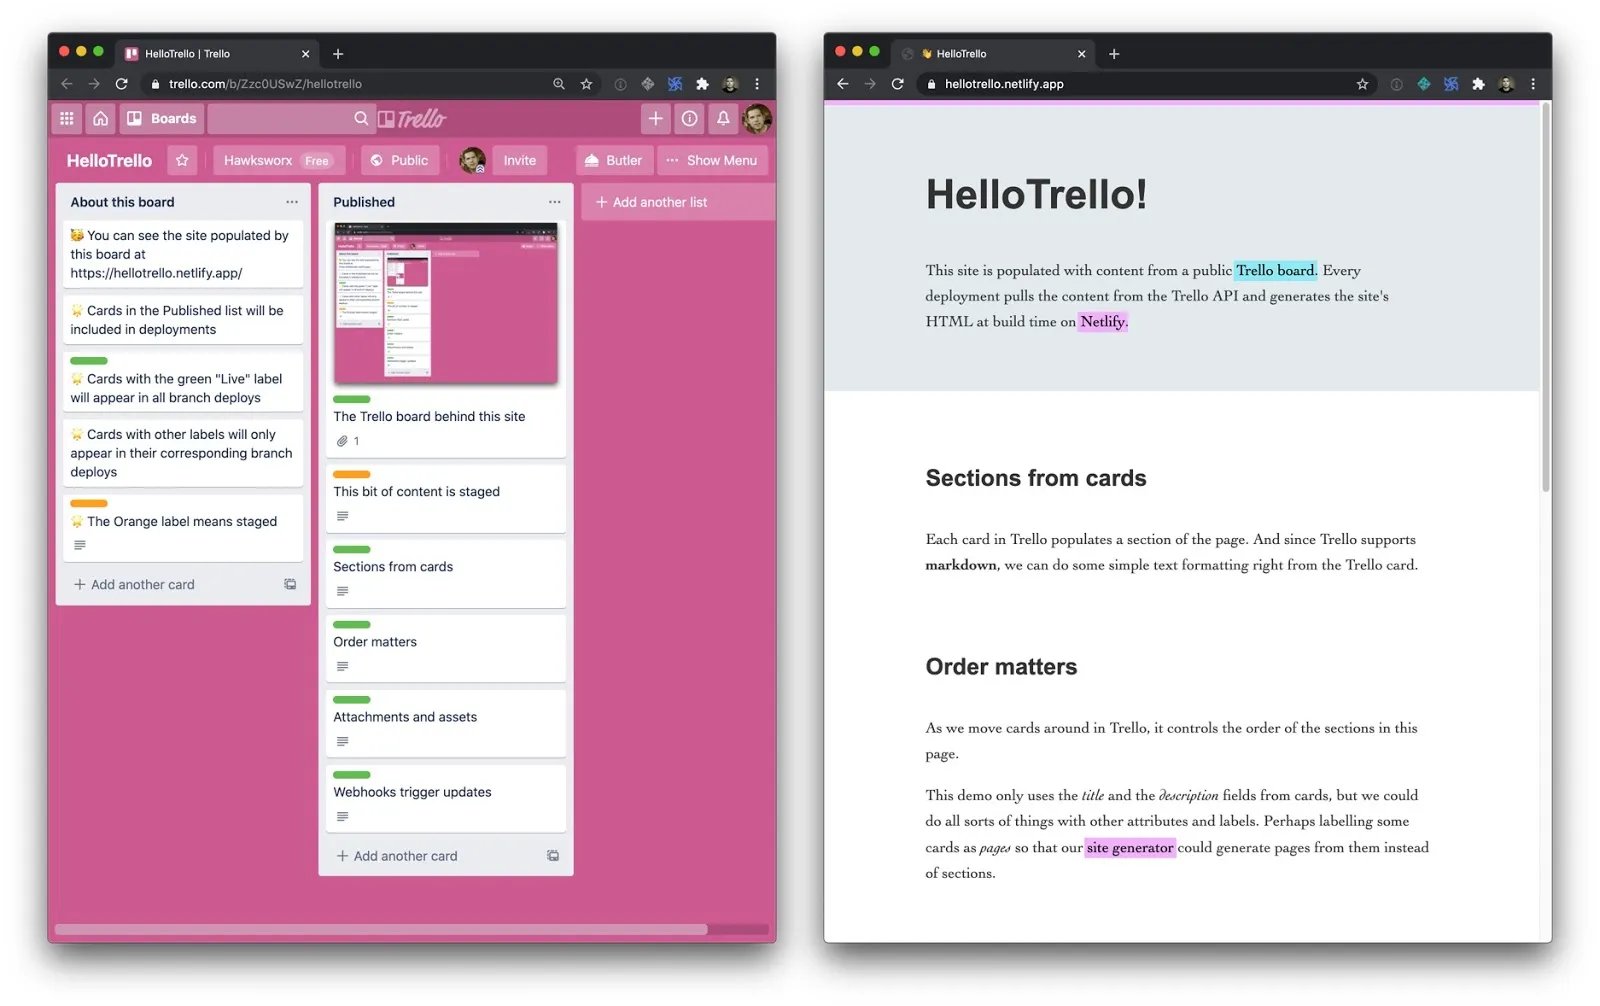Image resolution: width=1600 pixels, height=1006 pixels.
Task: Click the orange label on staged content card
Action: [x=351, y=474]
